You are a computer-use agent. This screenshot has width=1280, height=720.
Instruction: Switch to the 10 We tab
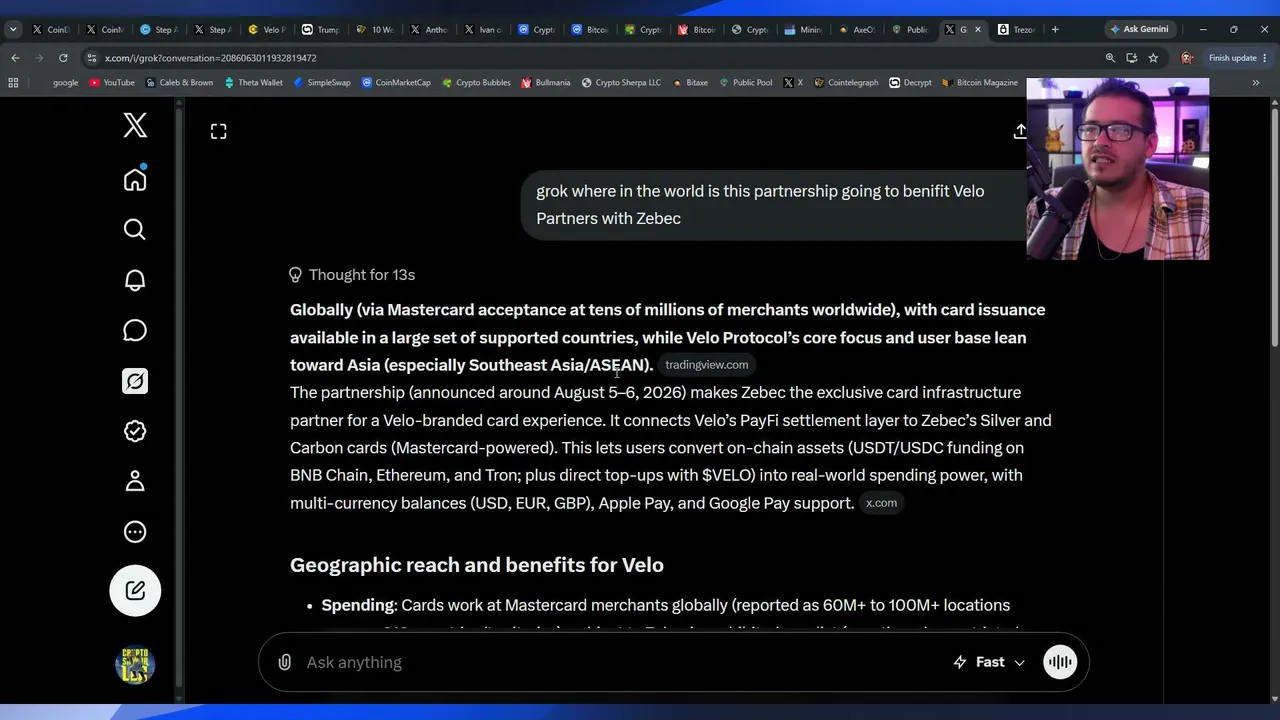click(375, 30)
